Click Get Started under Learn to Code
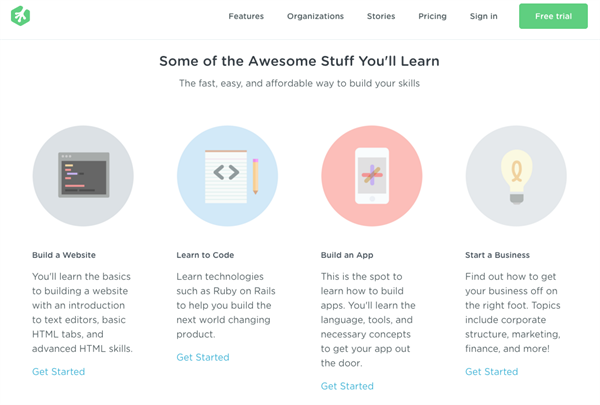Screen dimensions: 600x405 coord(203,357)
